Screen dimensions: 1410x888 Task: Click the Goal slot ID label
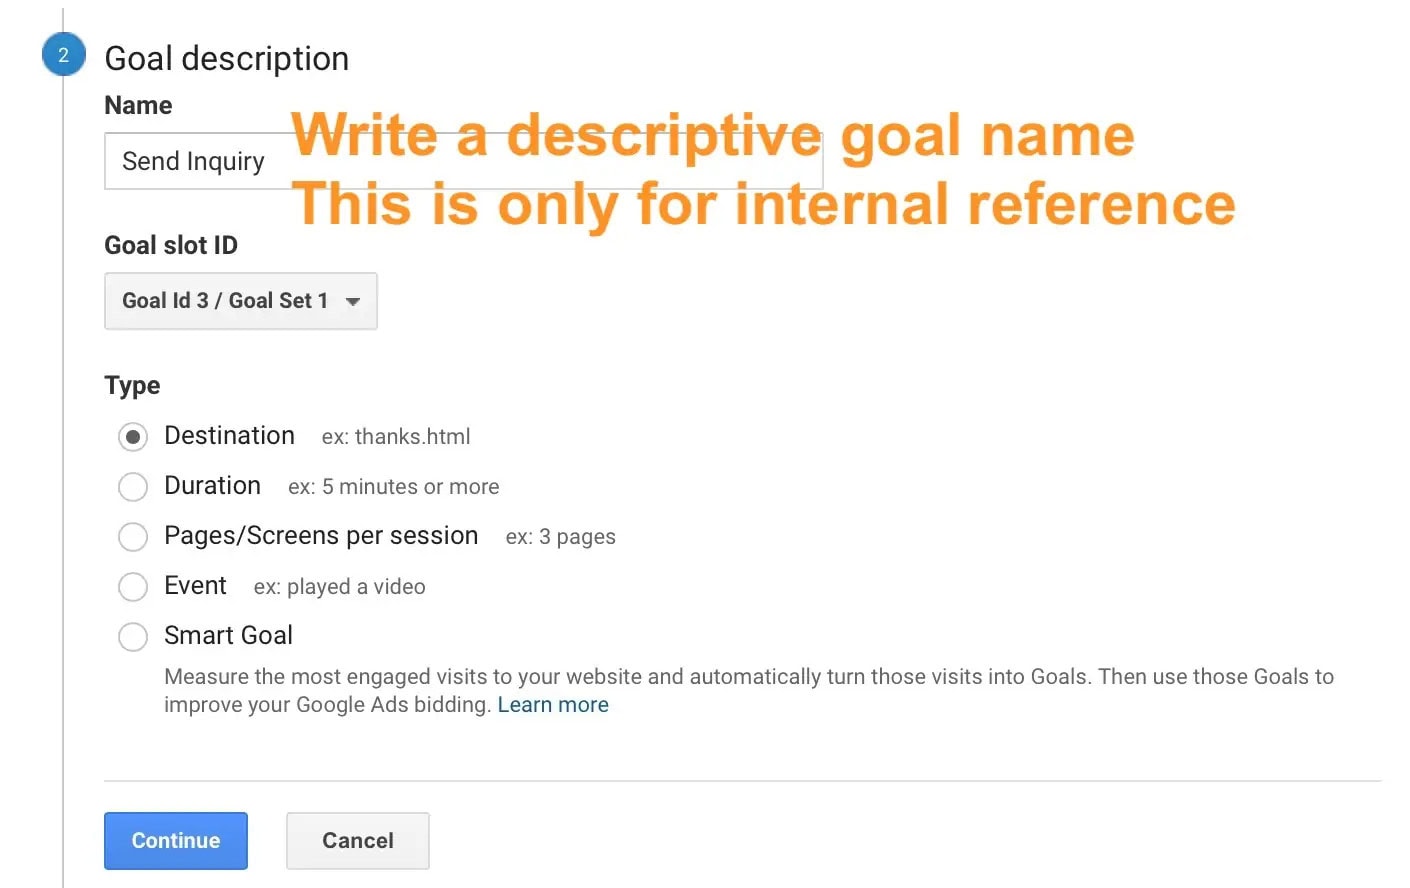(171, 245)
